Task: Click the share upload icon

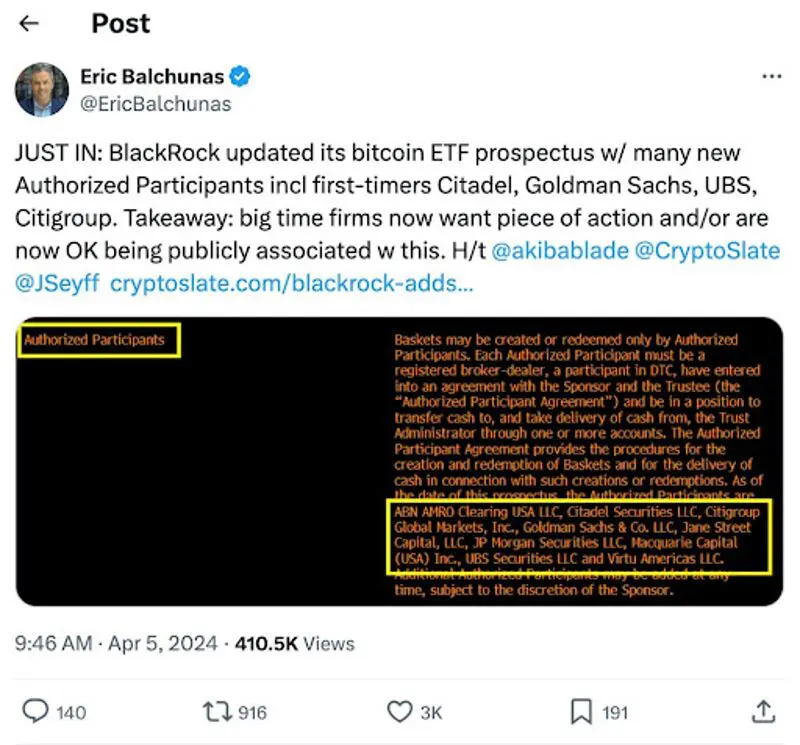Action: click(763, 711)
